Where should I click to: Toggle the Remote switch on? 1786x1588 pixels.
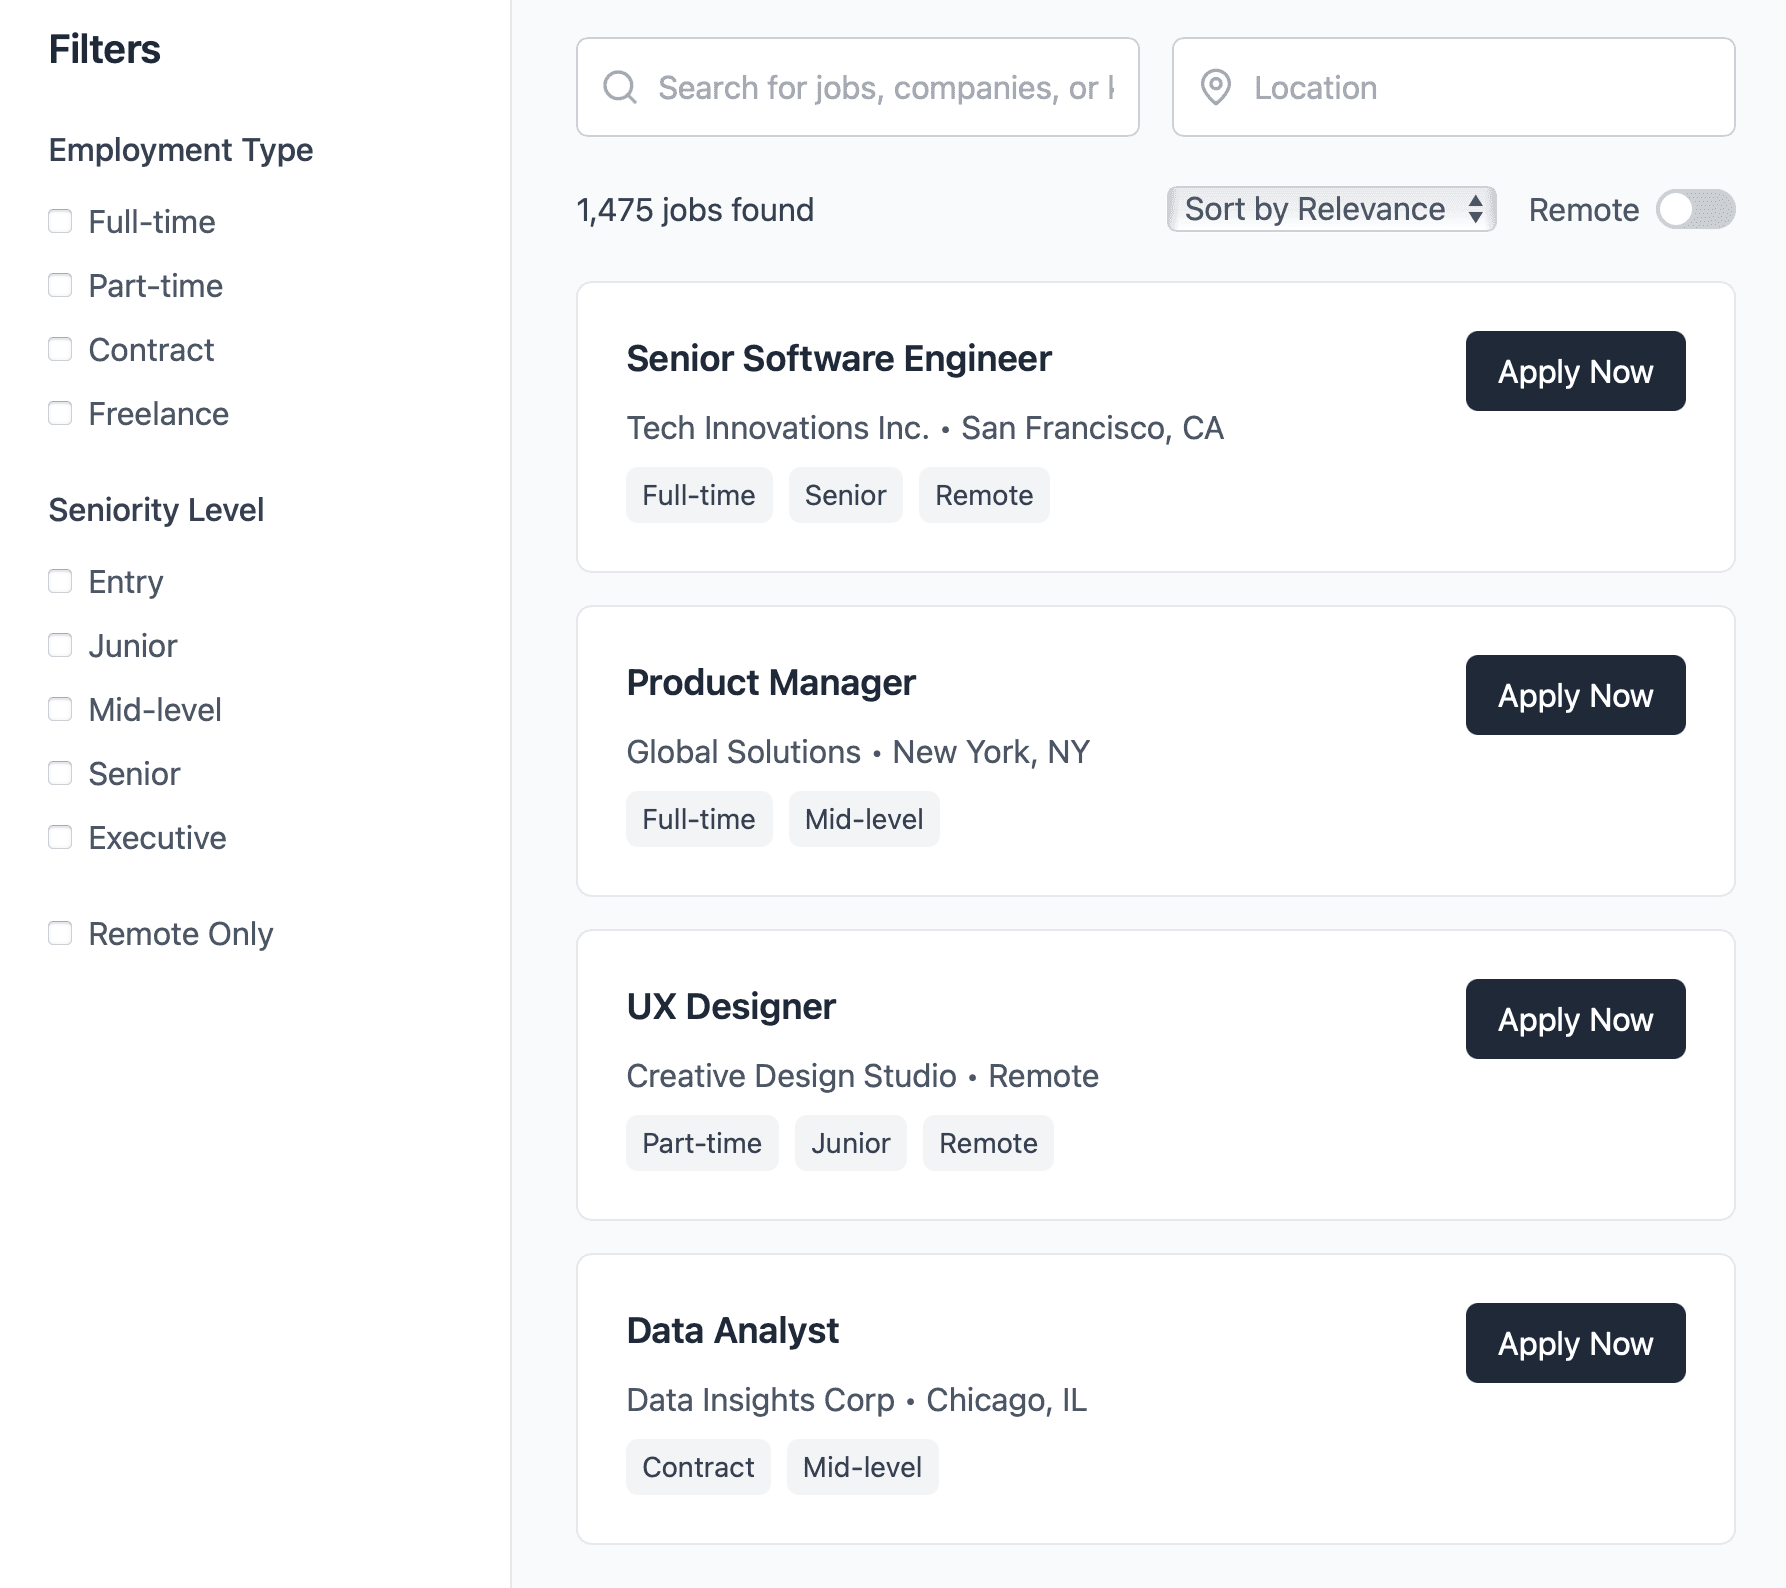1695,210
